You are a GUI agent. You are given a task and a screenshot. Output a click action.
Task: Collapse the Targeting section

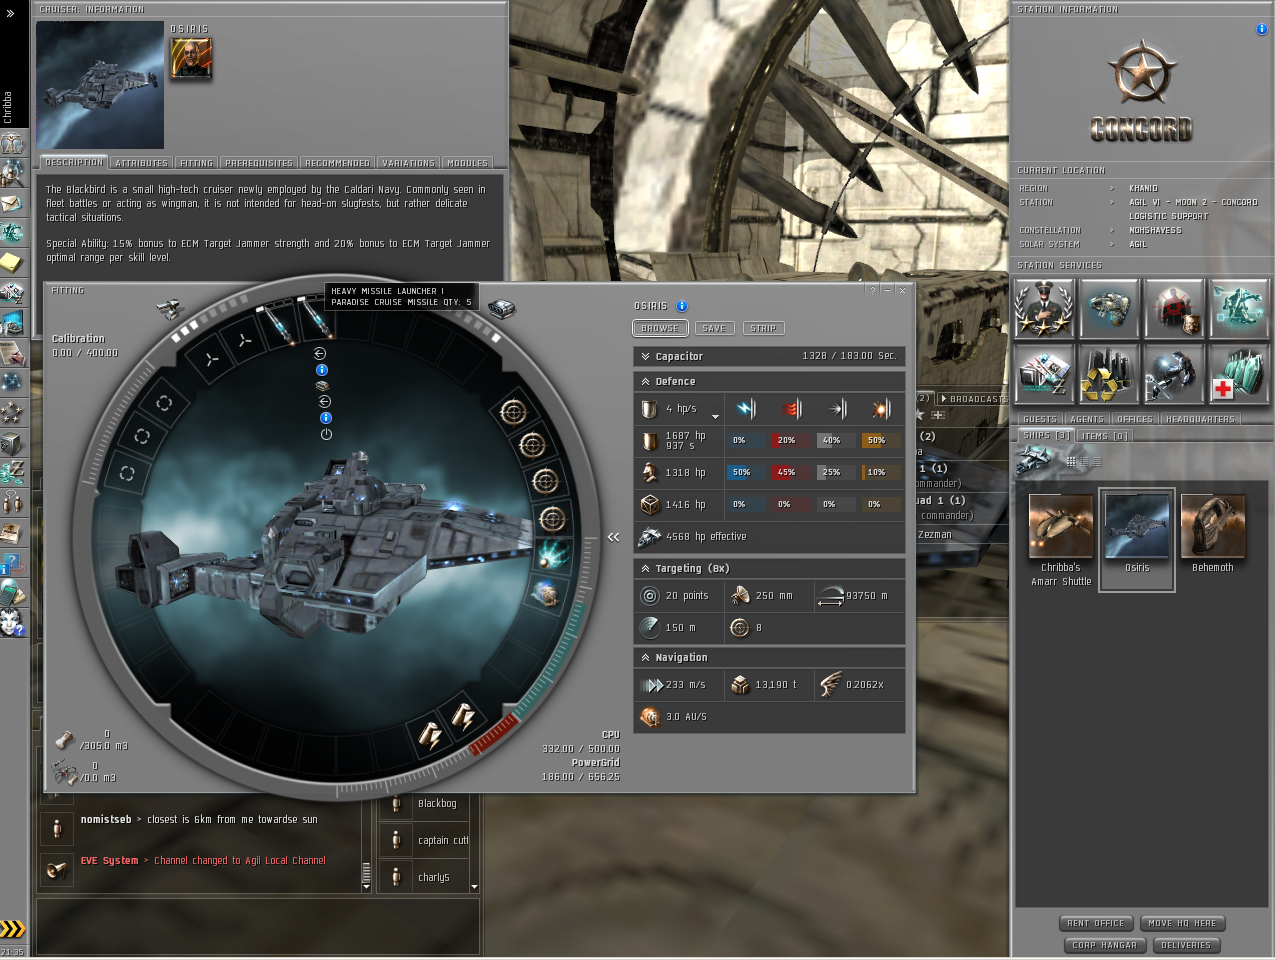(x=645, y=568)
